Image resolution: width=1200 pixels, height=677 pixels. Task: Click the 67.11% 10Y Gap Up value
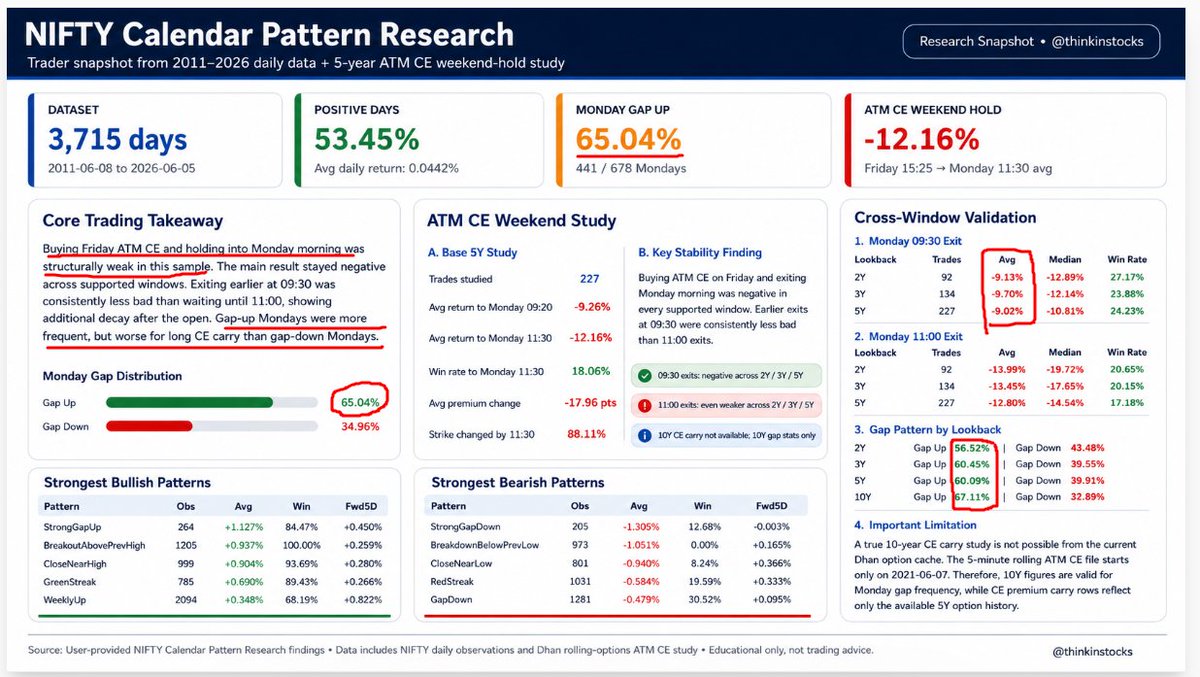[973, 497]
